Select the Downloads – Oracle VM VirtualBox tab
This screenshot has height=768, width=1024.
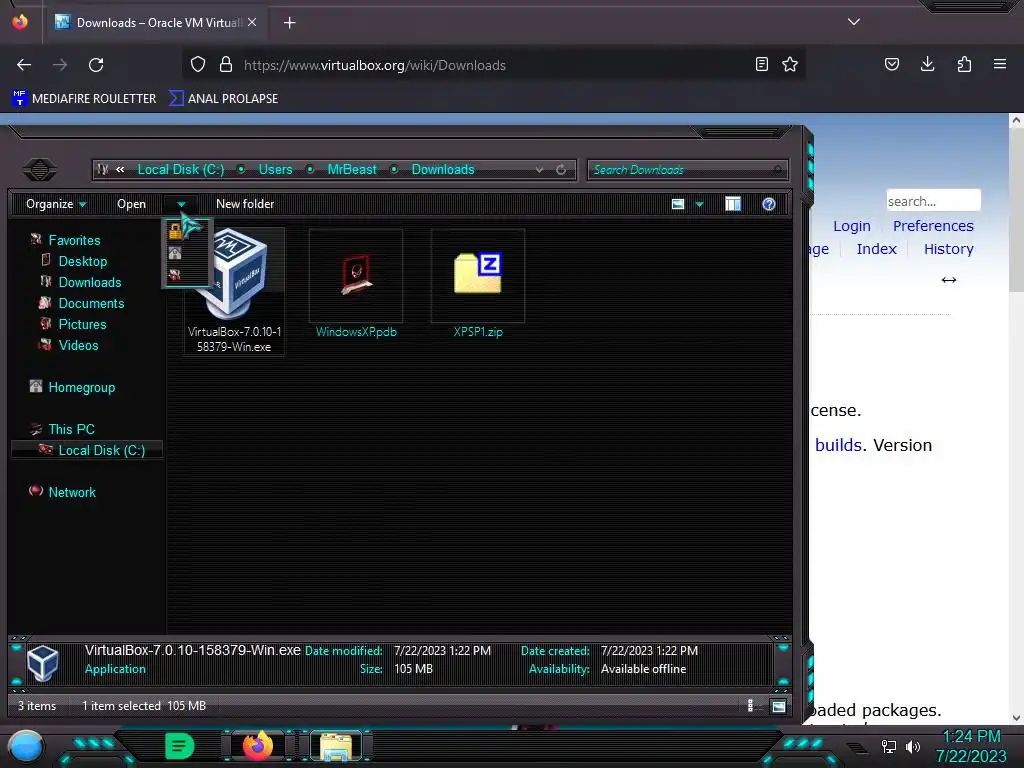[155, 22]
